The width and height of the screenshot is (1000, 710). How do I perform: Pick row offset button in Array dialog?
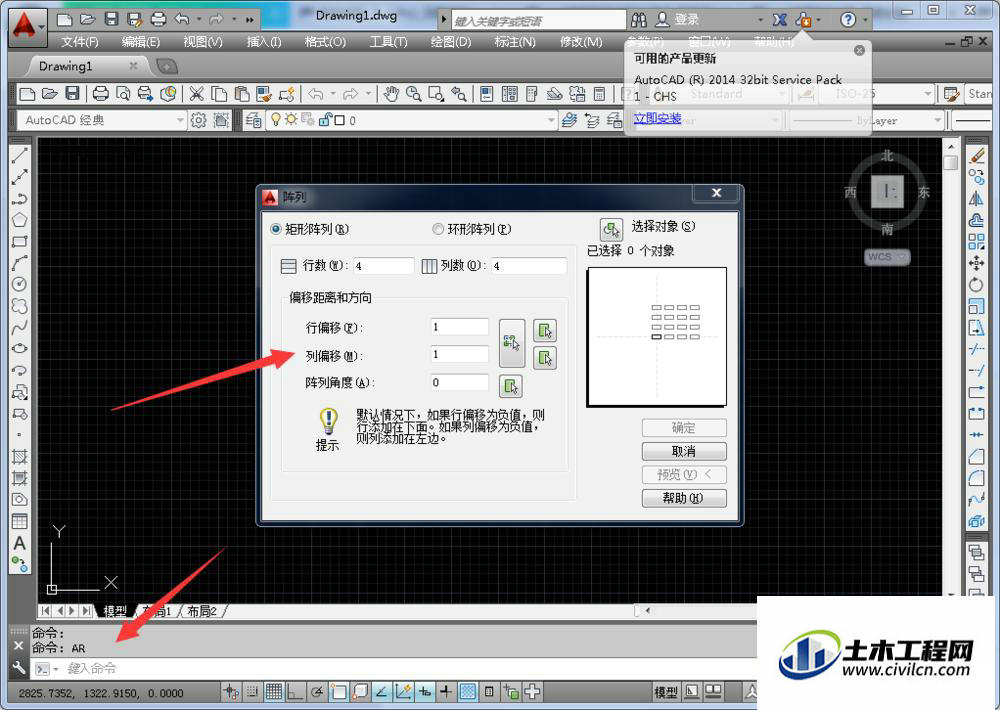pyautogui.click(x=544, y=330)
